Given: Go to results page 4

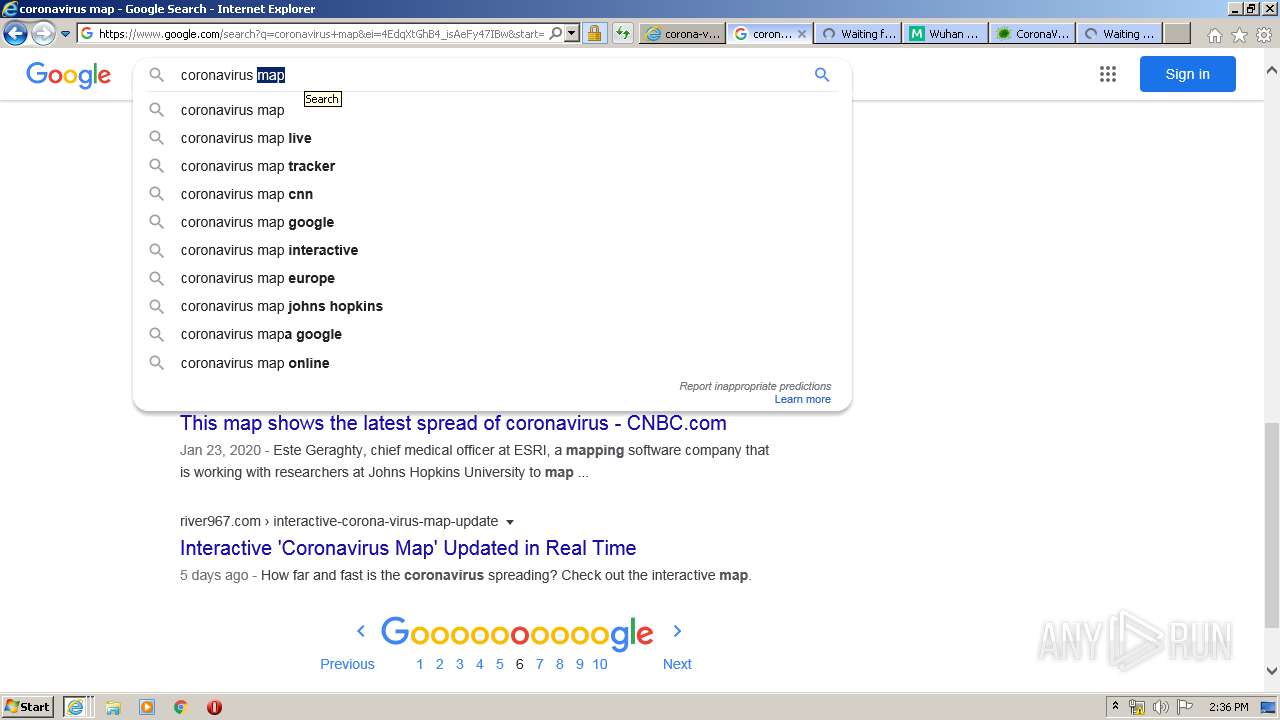Looking at the screenshot, I should click(x=479, y=664).
